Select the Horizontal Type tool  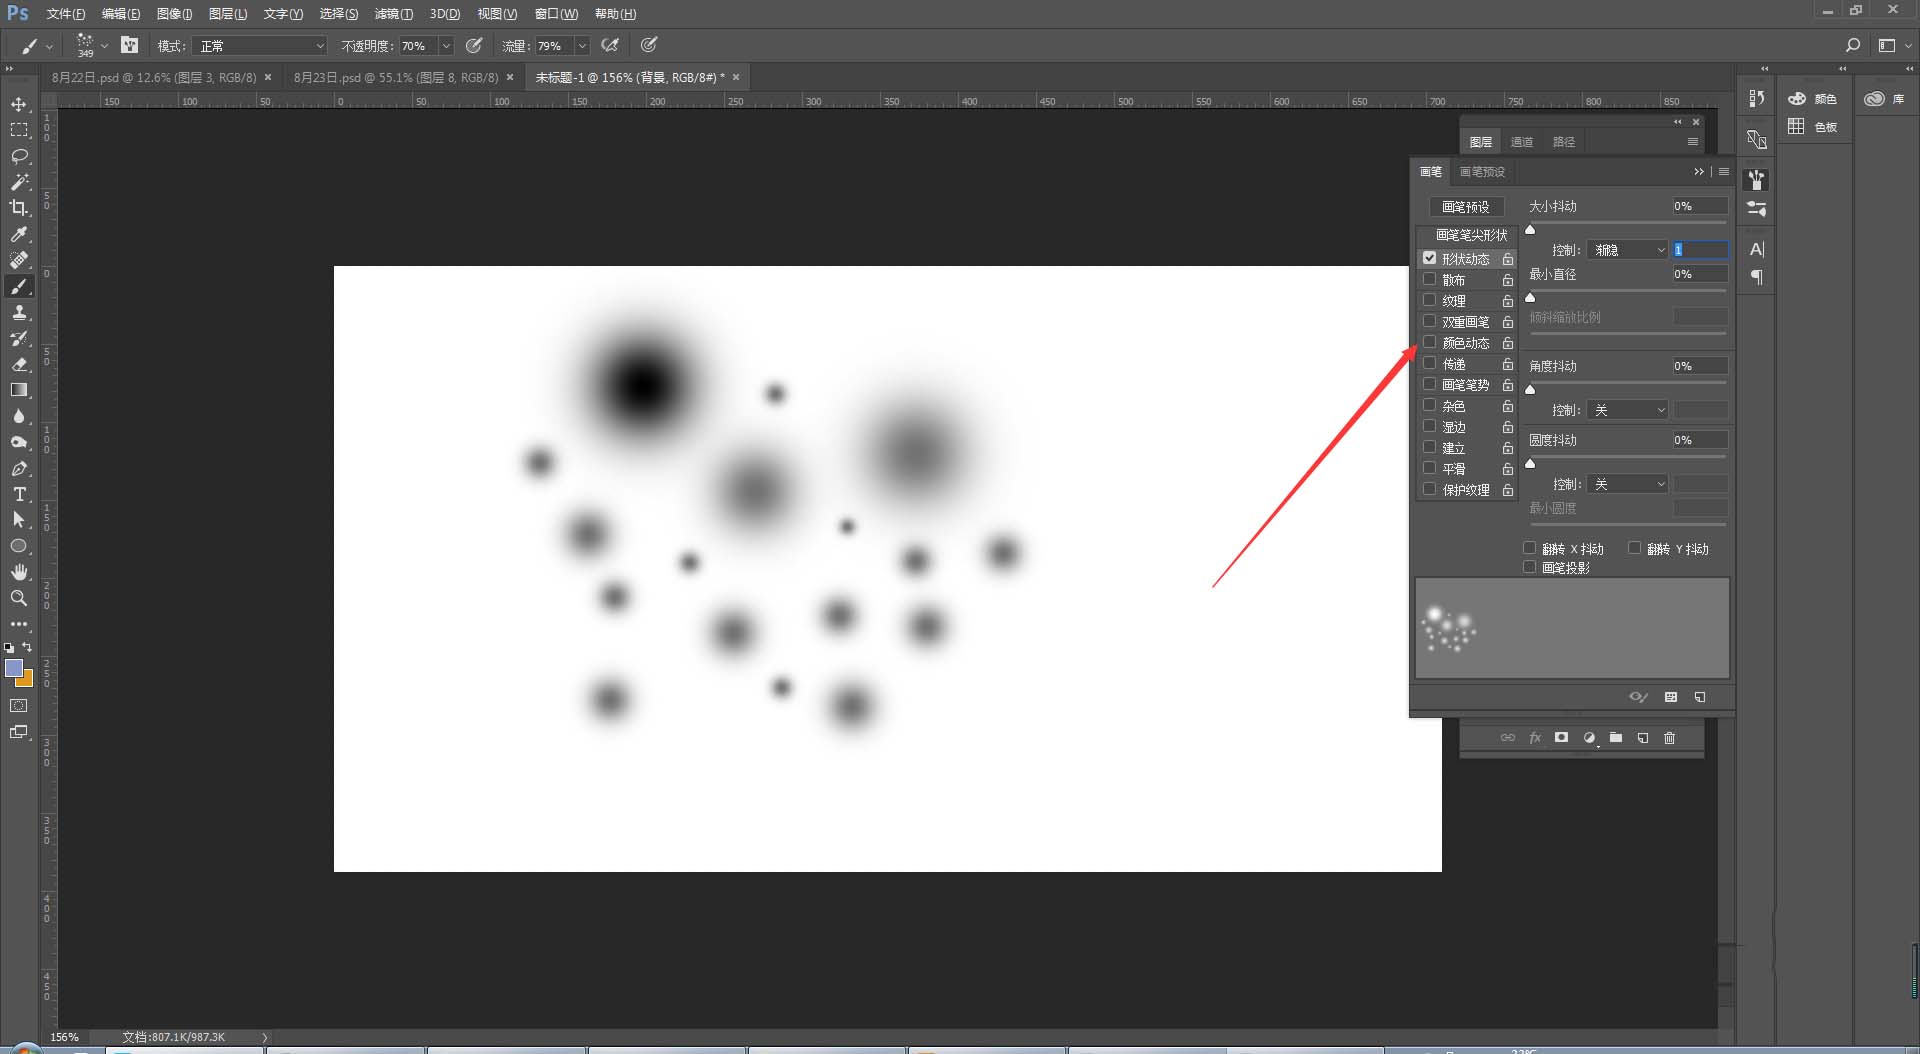19,494
